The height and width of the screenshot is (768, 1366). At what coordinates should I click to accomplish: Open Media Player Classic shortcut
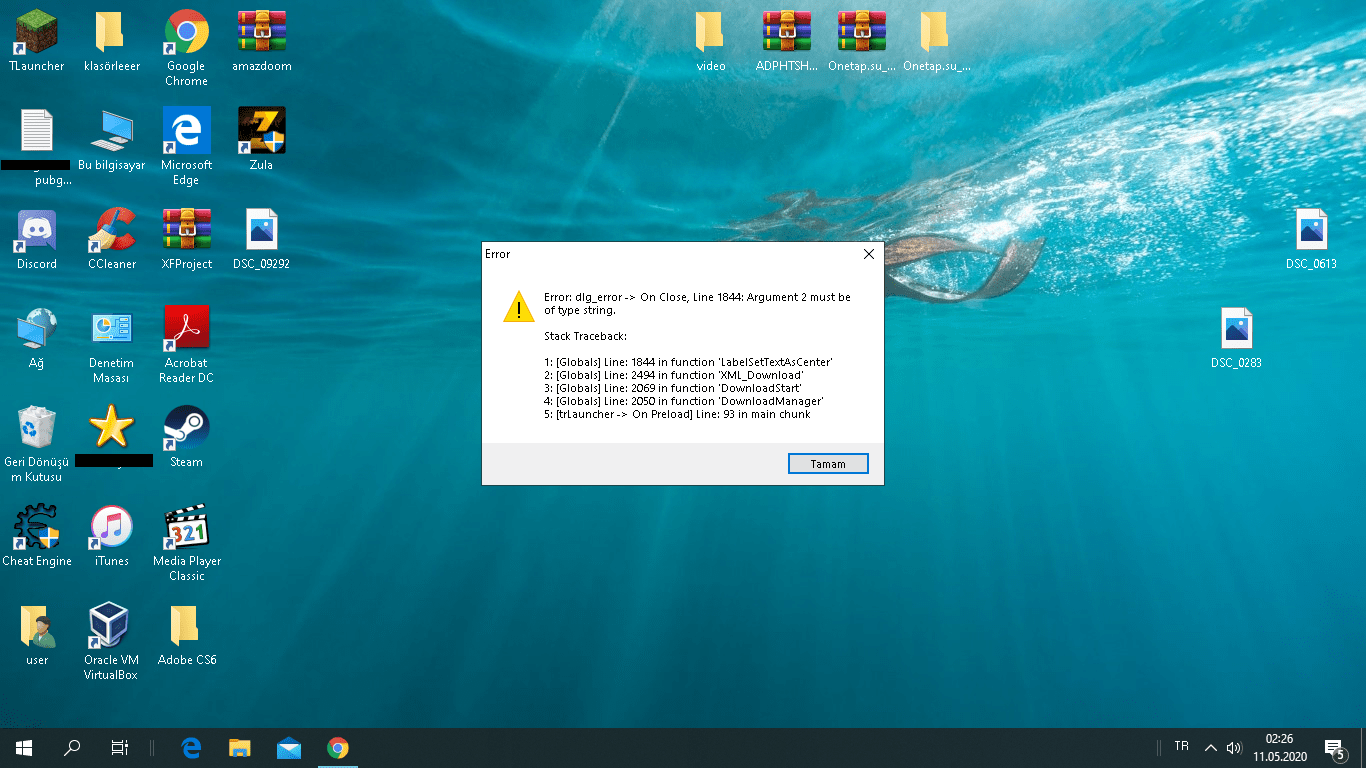click(x=186, y=543)
